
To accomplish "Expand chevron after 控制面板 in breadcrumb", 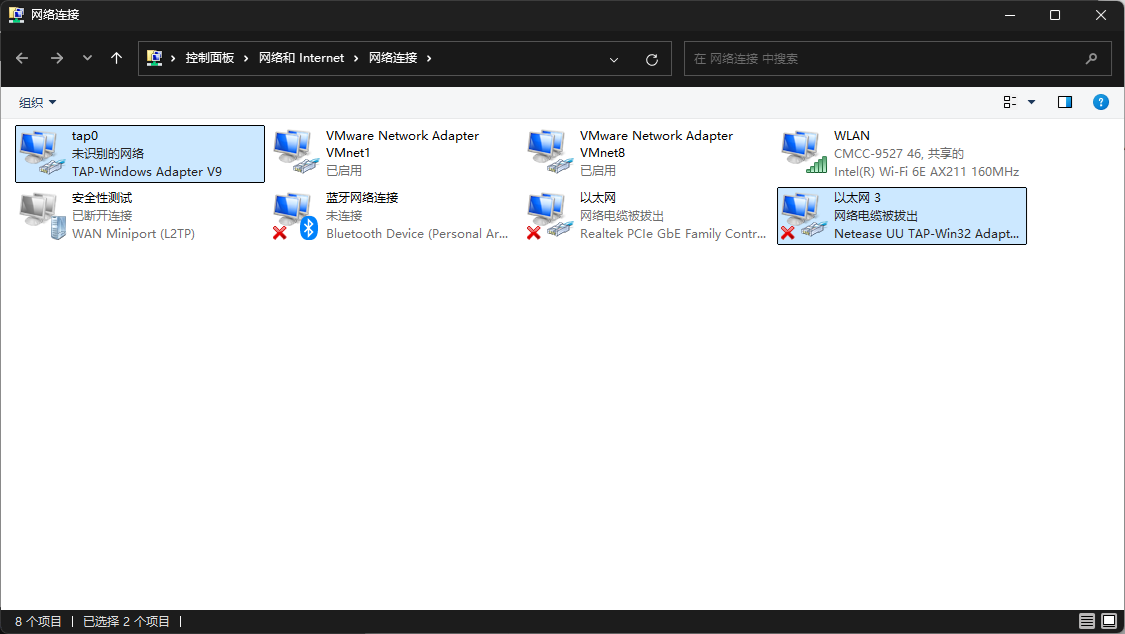I will (245, 58).
